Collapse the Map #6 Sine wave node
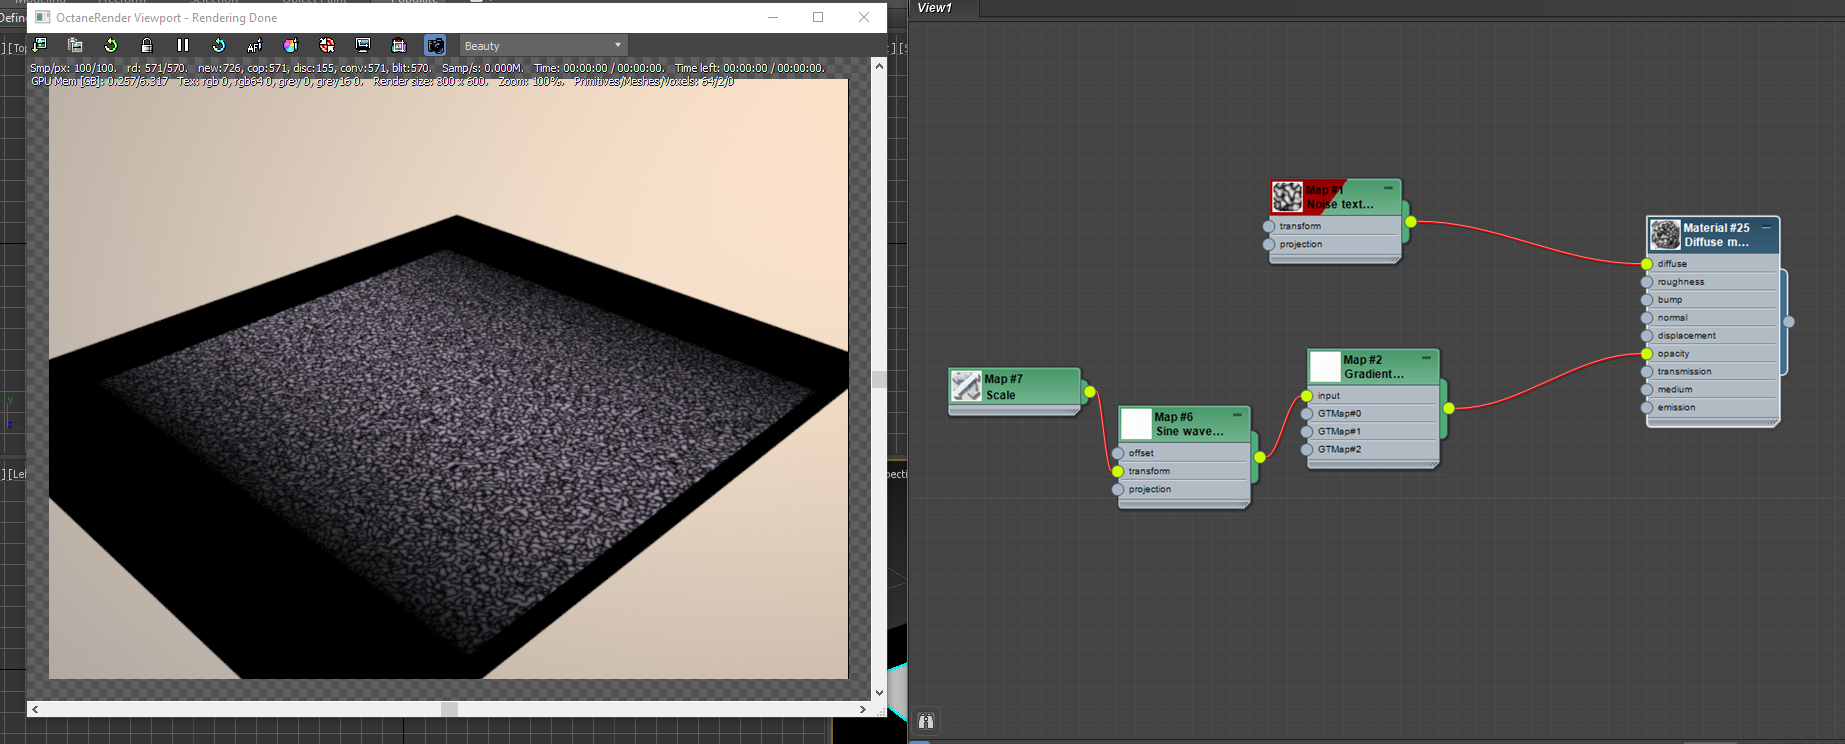The height and width of the screenshot is (744, 1845). 1237,415
